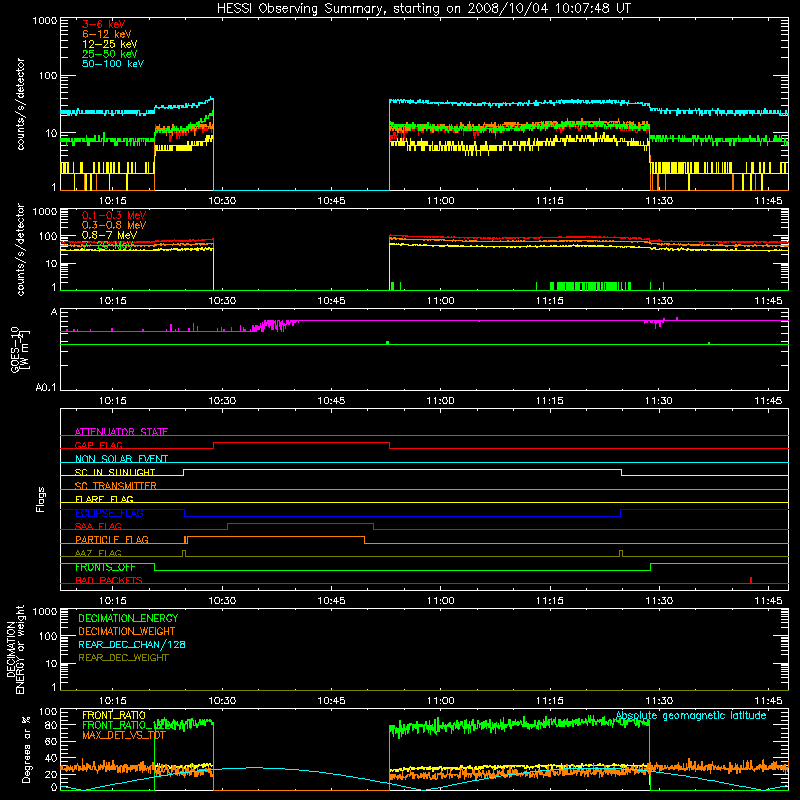Click the Degrees or % axis label

26,749
